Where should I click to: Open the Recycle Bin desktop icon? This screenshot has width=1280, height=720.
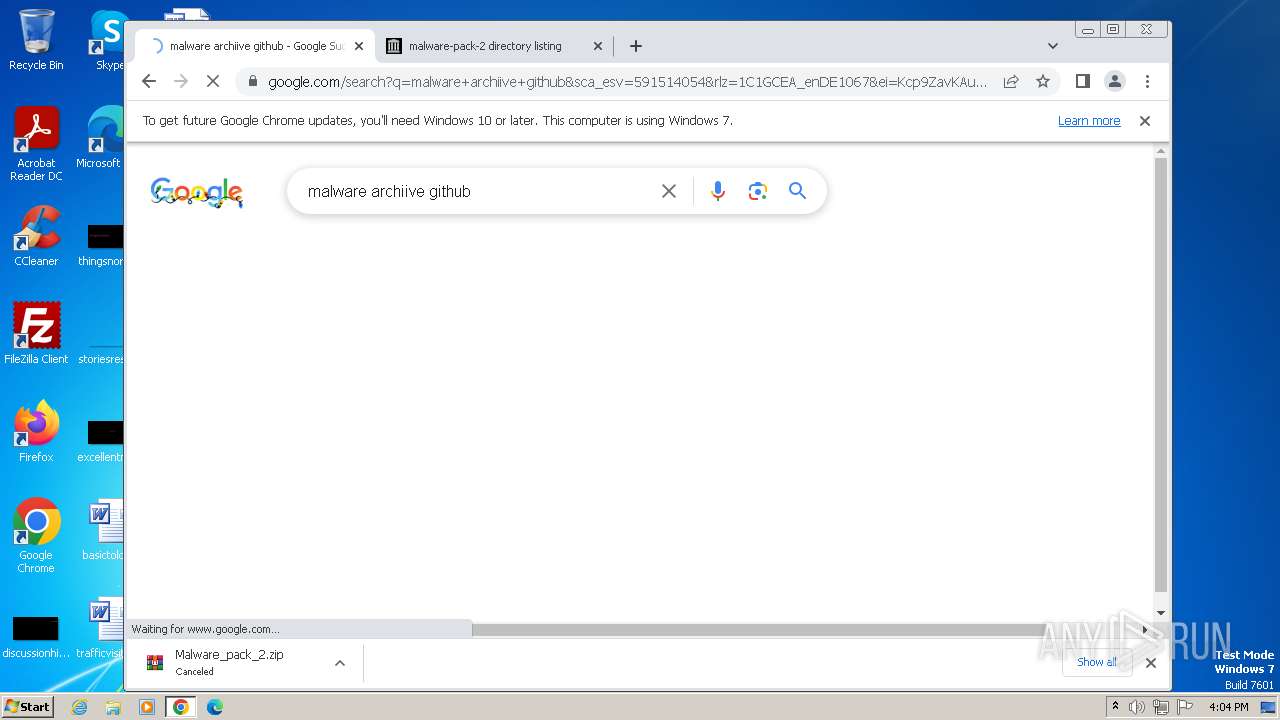(x=36, y=40)
